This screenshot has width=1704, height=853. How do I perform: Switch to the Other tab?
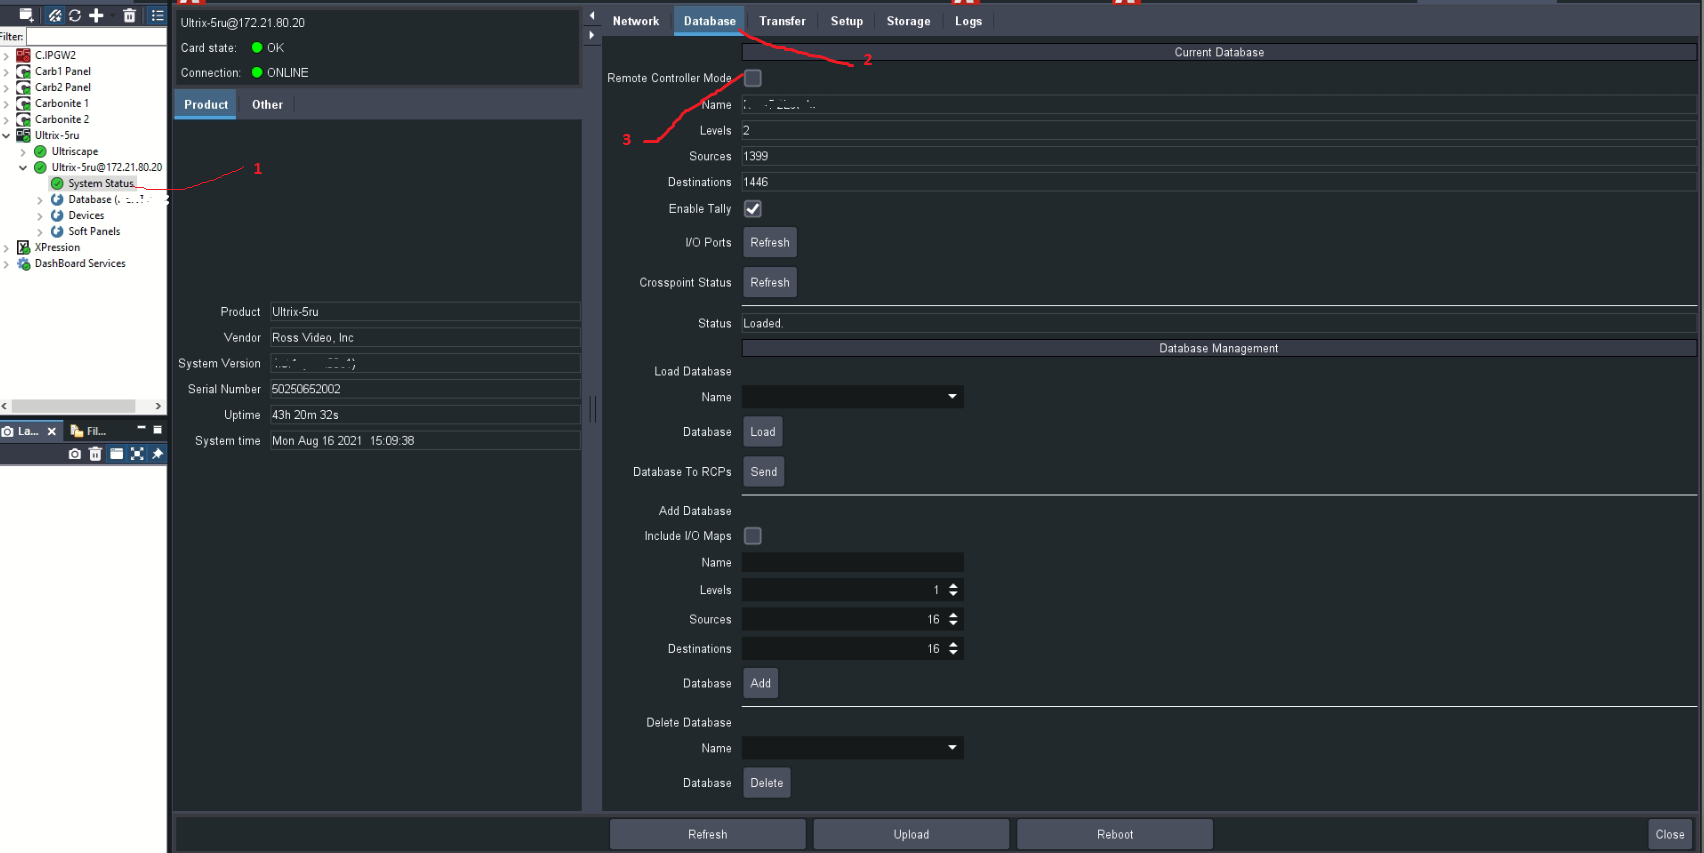click(x=267, y=105)
